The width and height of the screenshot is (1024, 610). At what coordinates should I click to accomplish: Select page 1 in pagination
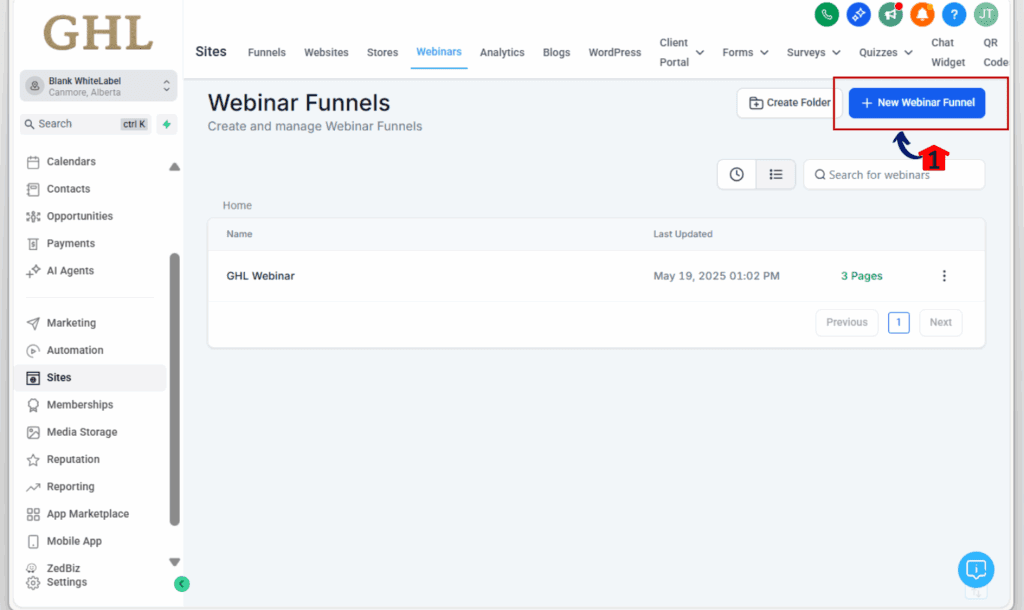click(x=899, y=322)
